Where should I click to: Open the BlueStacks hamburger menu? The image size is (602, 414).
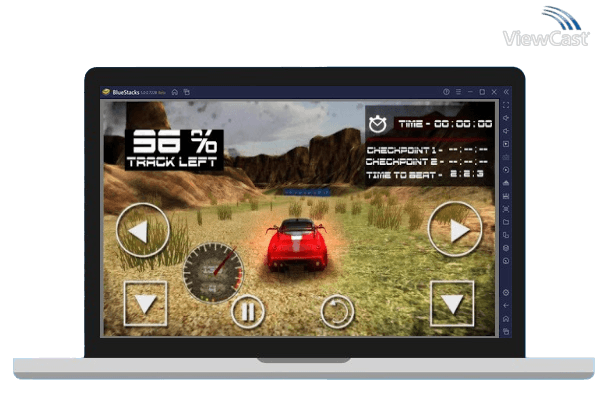[x=458, y=92]
